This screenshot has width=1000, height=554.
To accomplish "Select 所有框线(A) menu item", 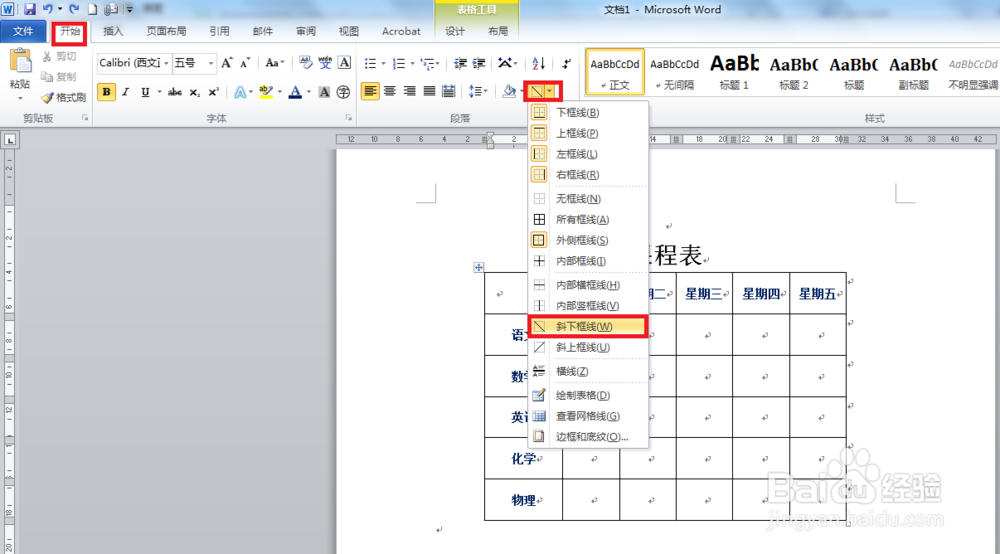I will 587,219.
